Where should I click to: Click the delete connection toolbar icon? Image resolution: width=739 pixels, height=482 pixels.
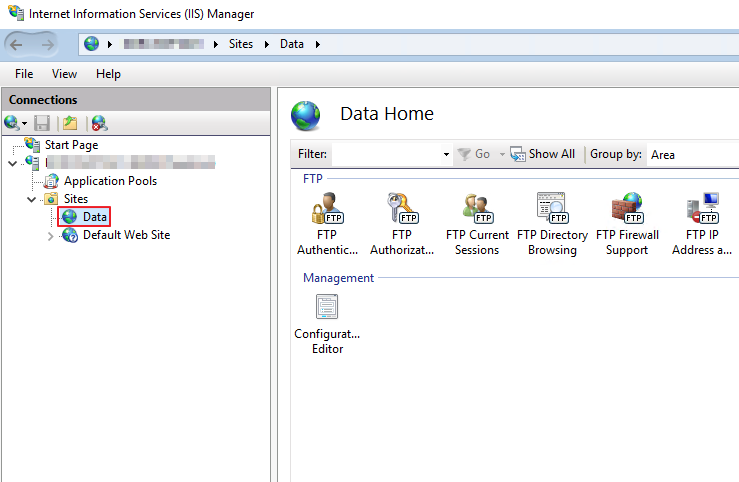coord(99,123)
